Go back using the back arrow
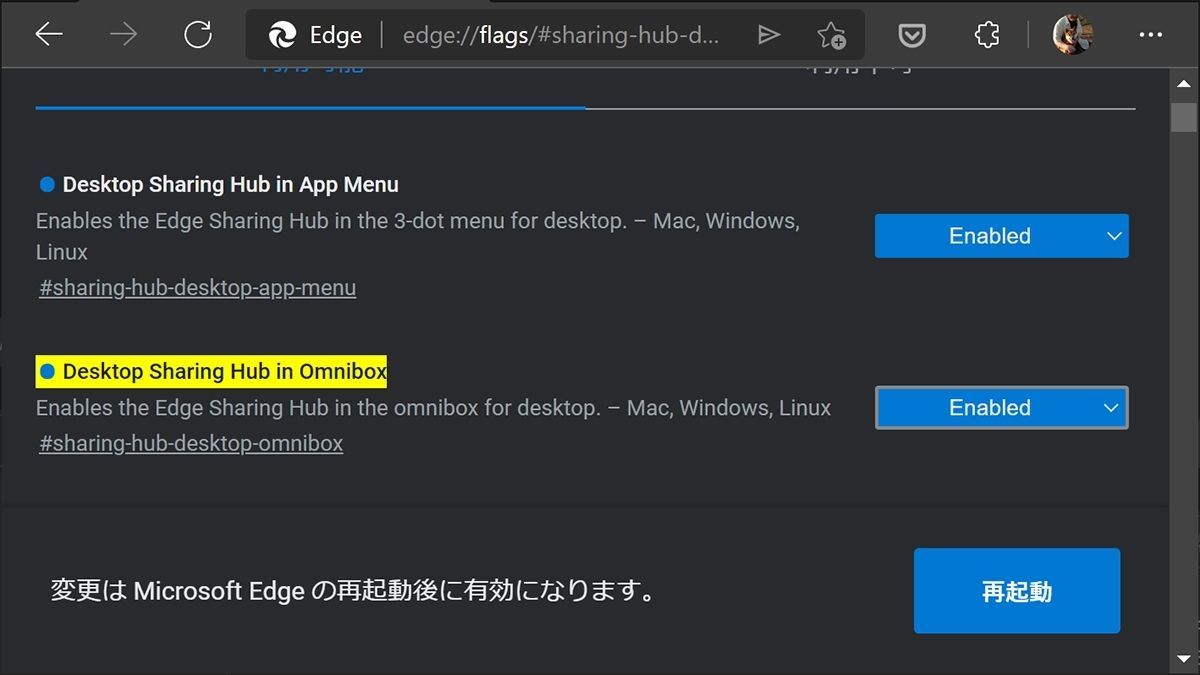 click(x=49, y=35)
